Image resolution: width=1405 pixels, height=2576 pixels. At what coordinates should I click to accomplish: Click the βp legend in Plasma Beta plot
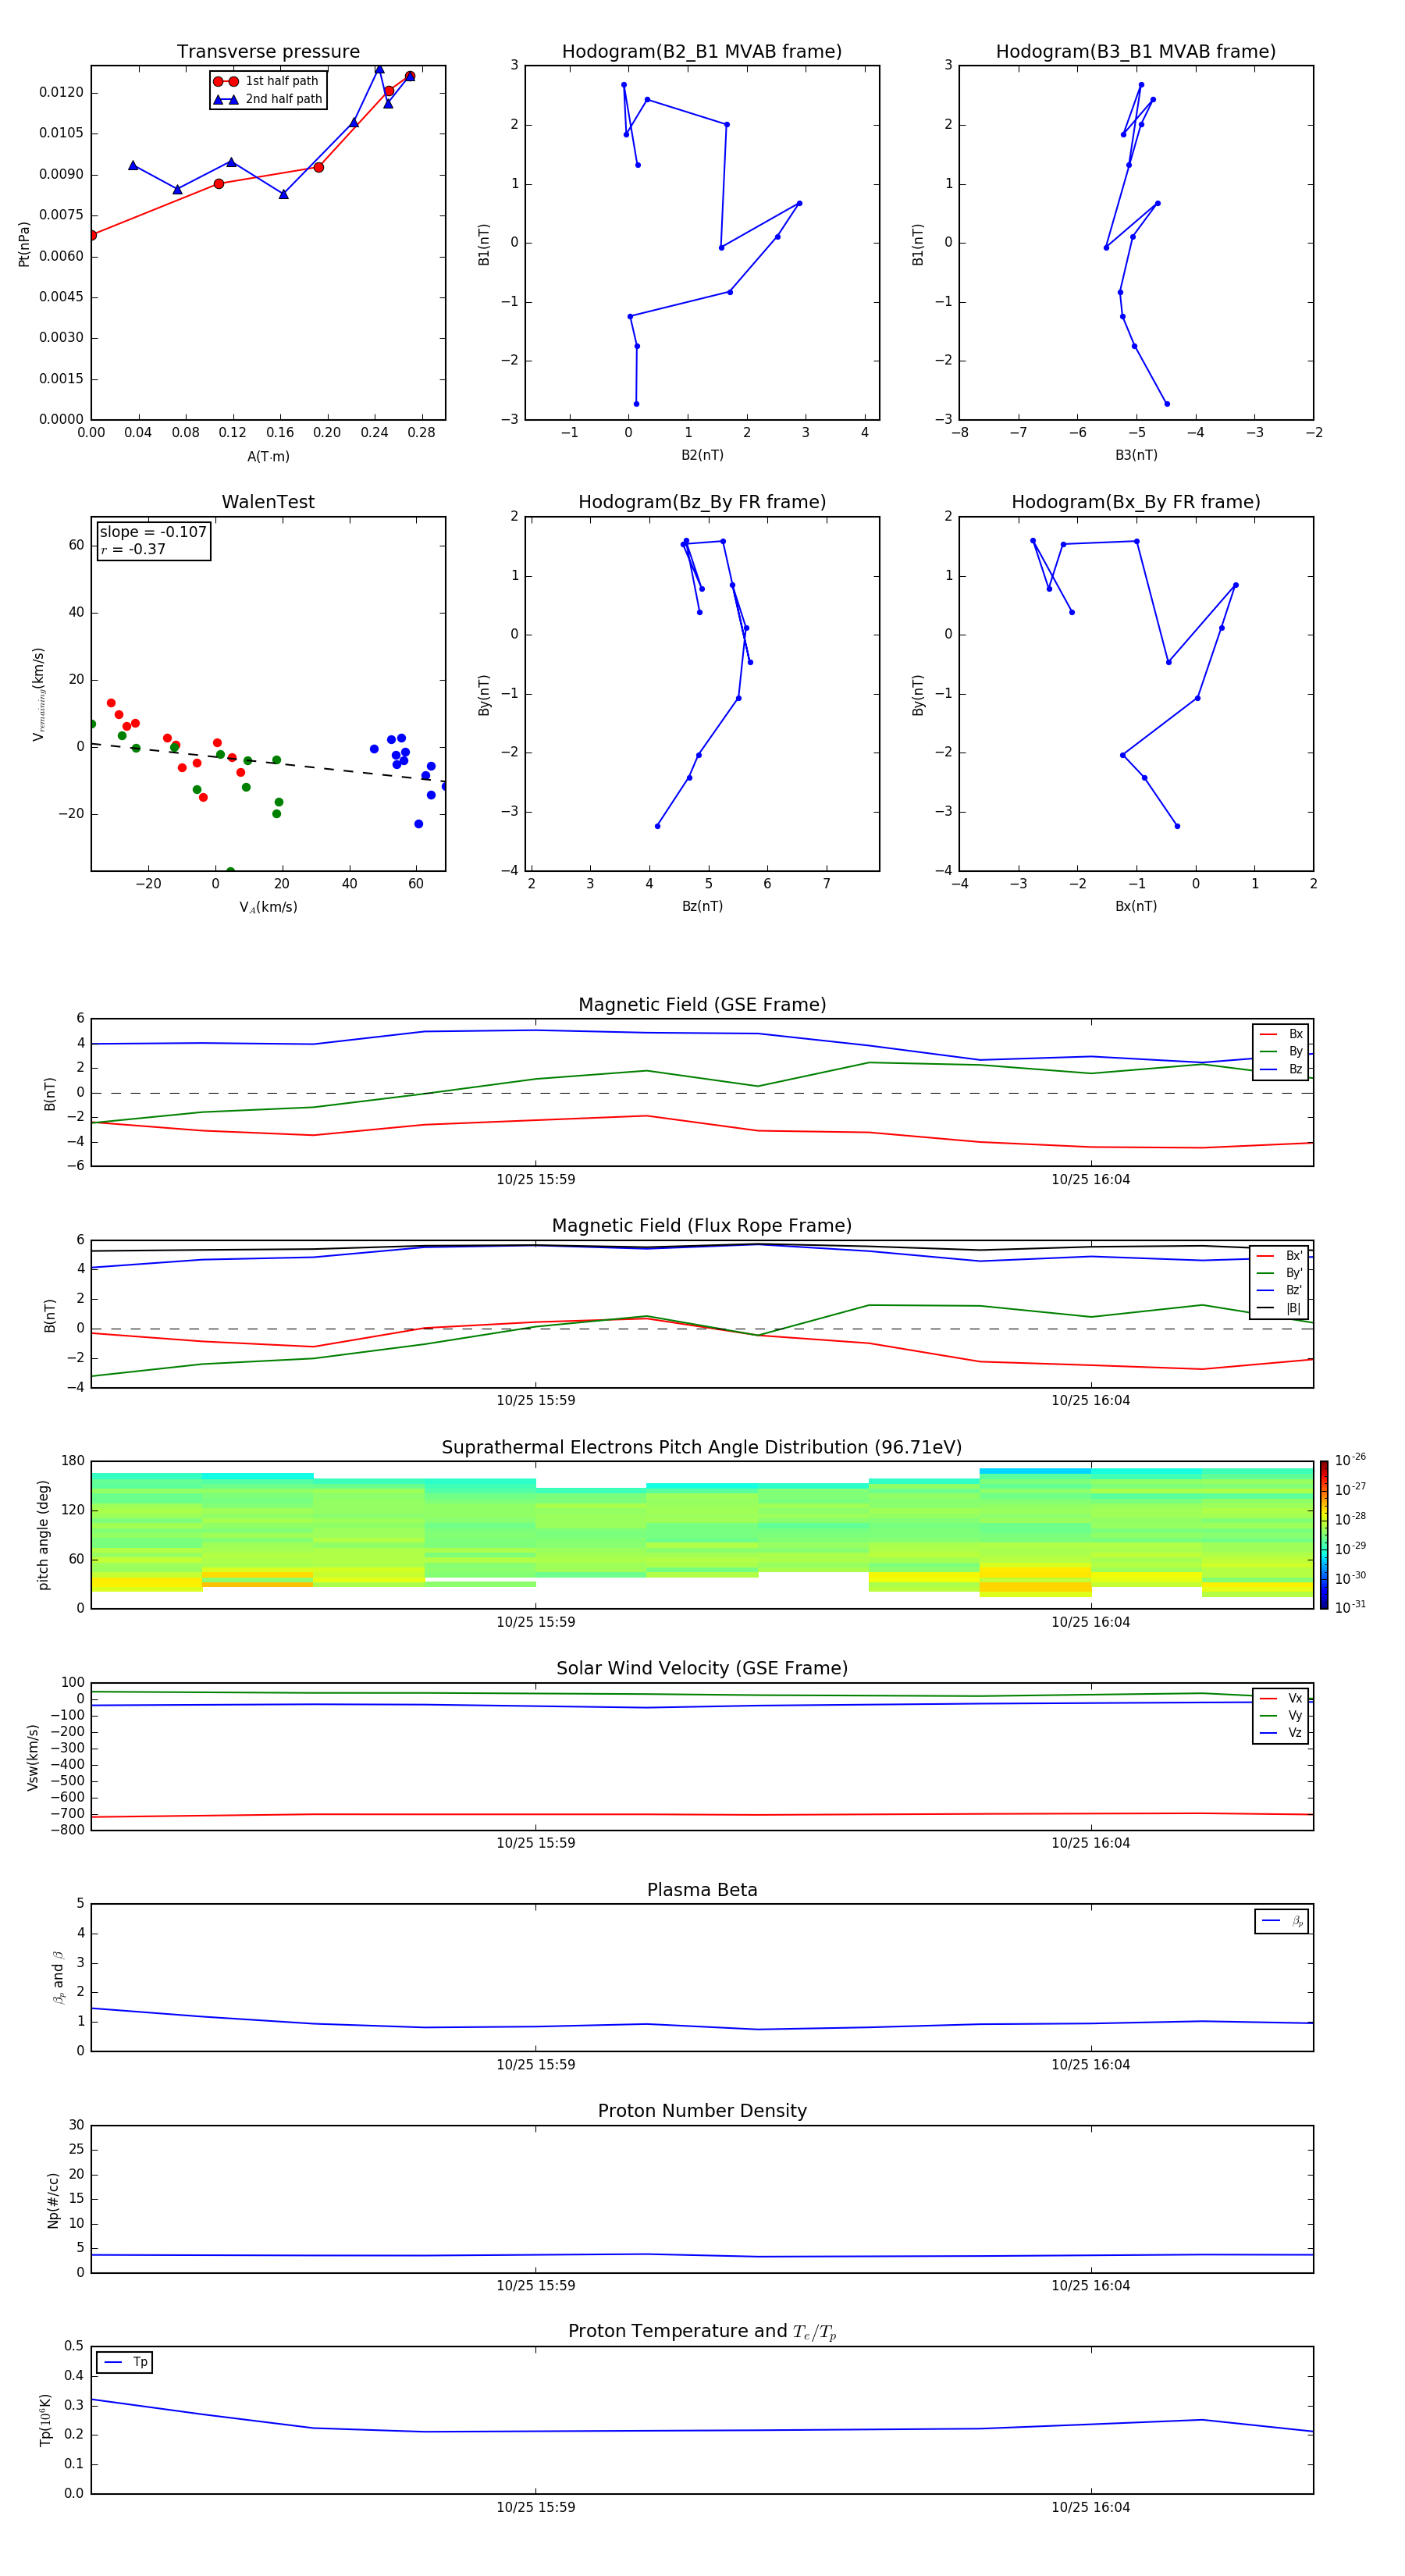coord(1282,1921)
